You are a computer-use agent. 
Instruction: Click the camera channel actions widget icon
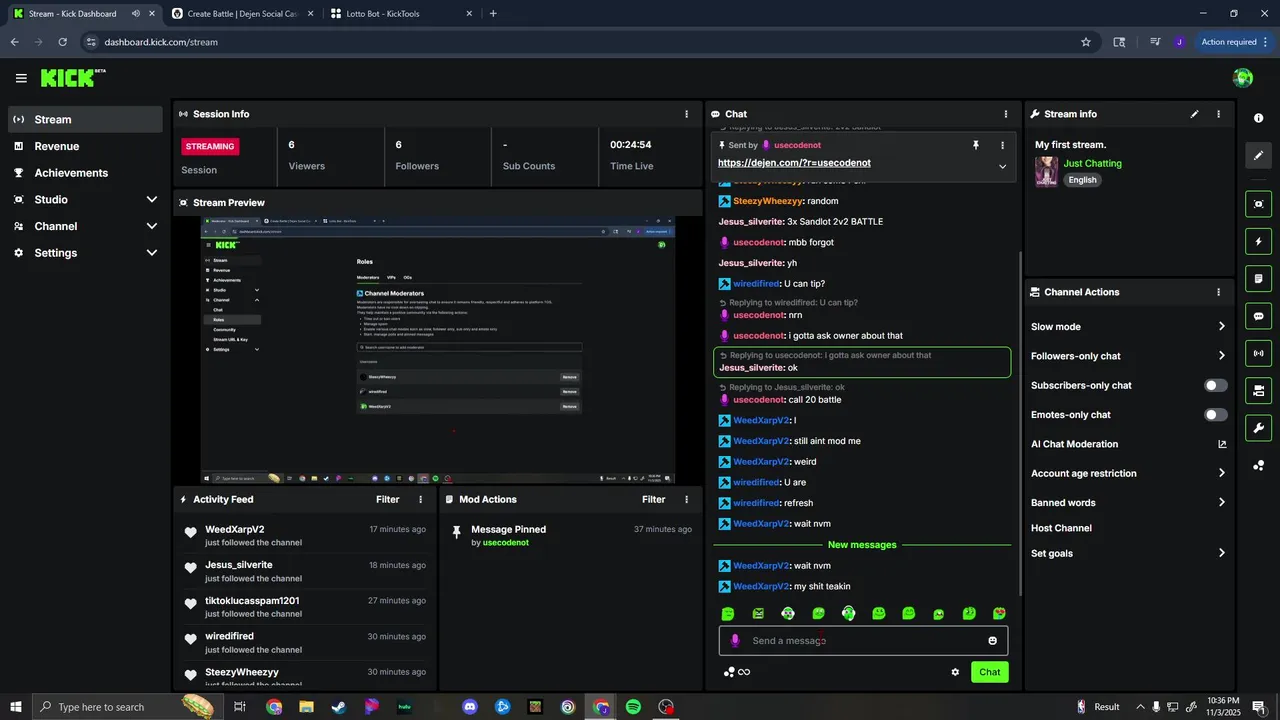(x=1258, y=390)
